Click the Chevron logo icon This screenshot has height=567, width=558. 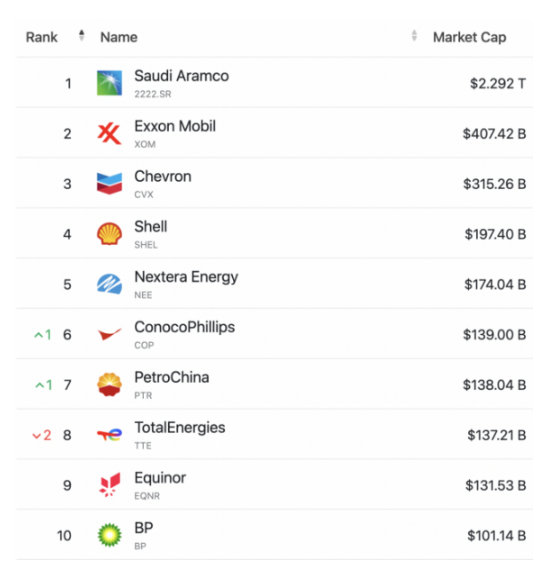click(109, 183)
